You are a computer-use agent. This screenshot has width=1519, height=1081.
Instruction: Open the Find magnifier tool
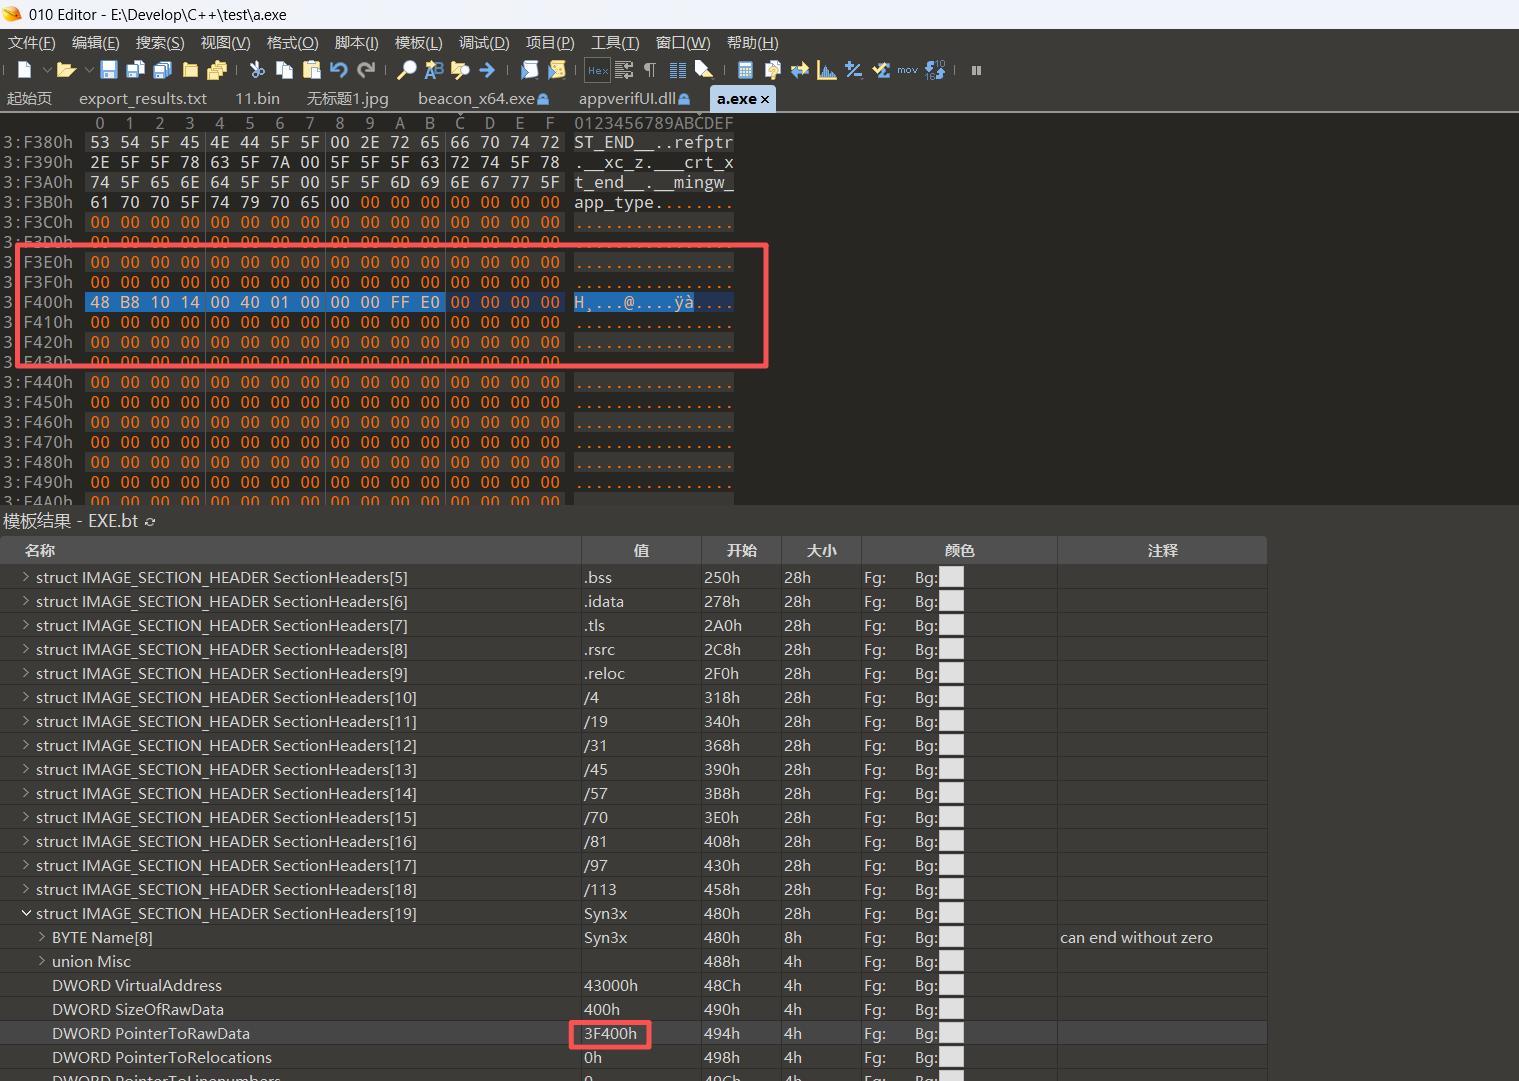406,70
